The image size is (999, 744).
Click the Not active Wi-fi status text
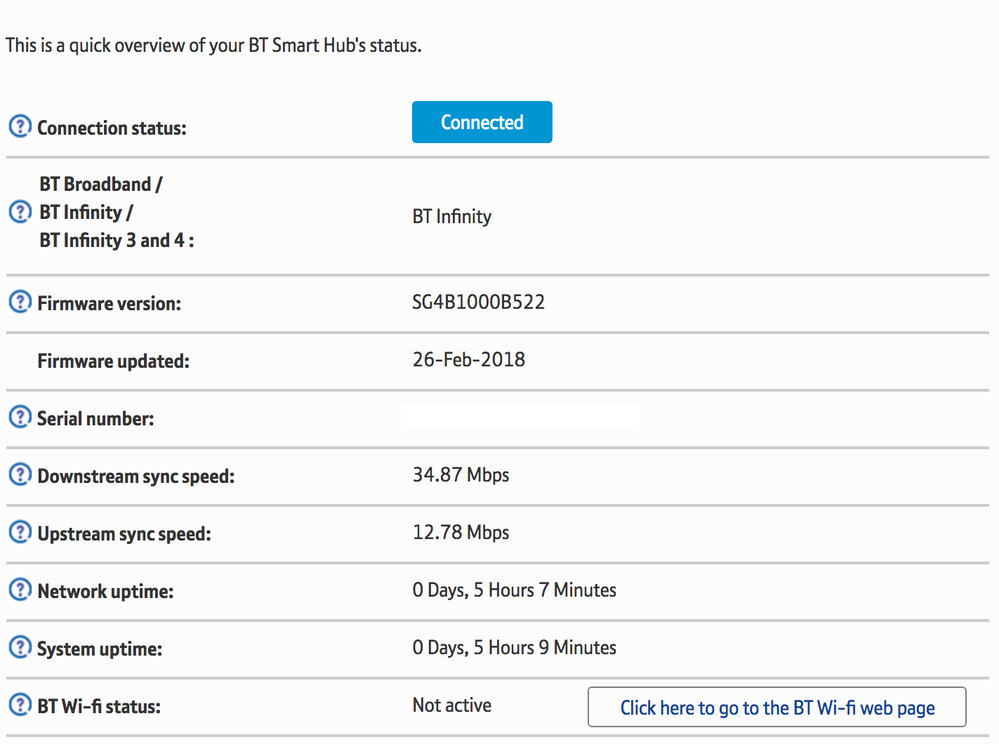click(452, 706)
